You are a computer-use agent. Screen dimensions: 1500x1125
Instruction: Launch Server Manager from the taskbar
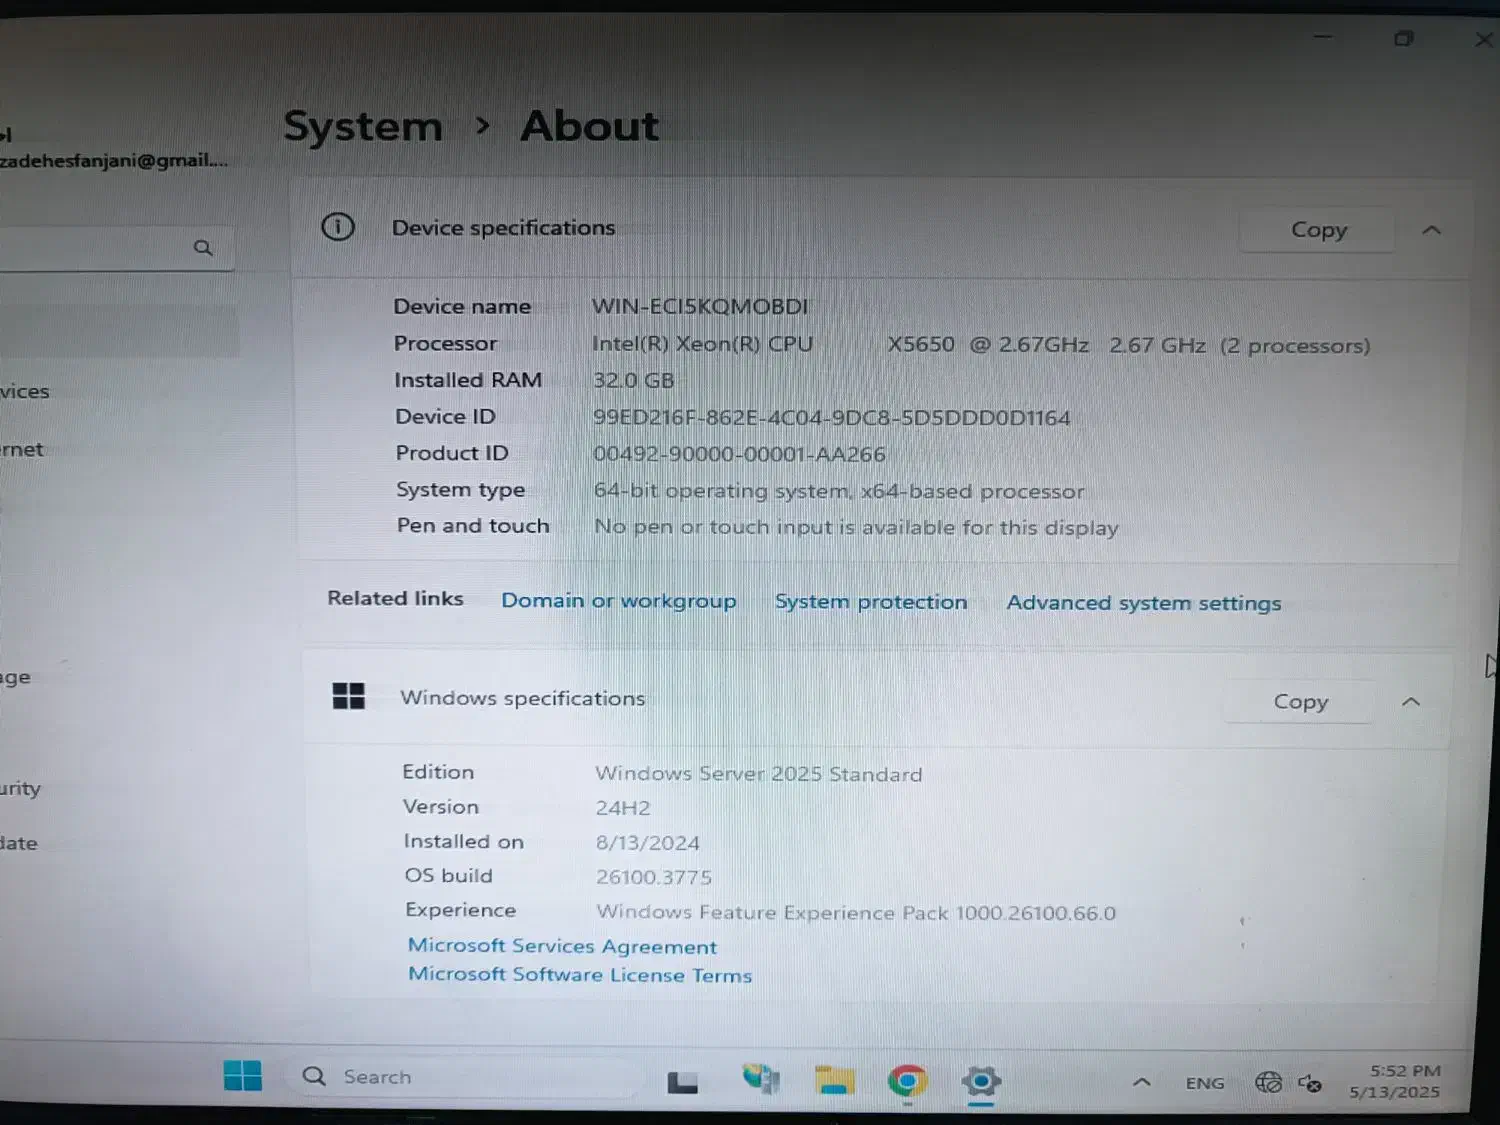[x=761, y=1079]
